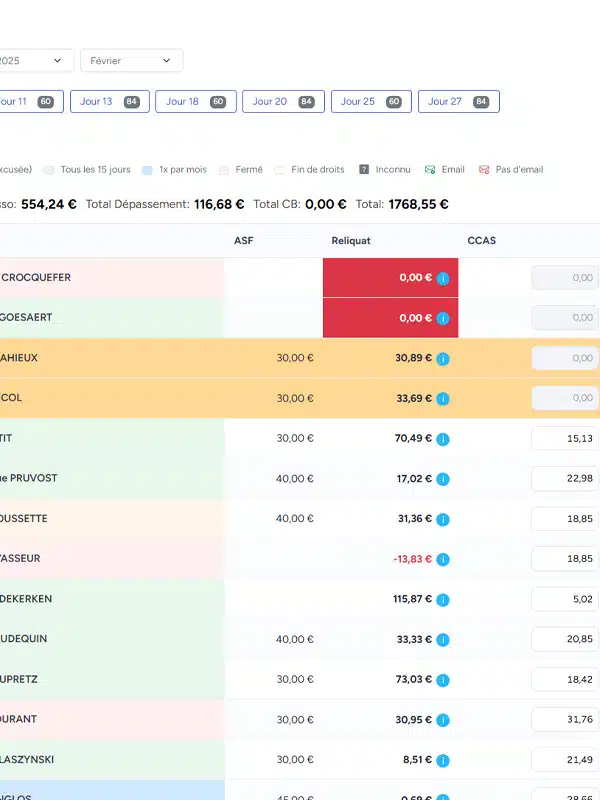Click the -13,83 € negative reliquat value

click(412, 559)
